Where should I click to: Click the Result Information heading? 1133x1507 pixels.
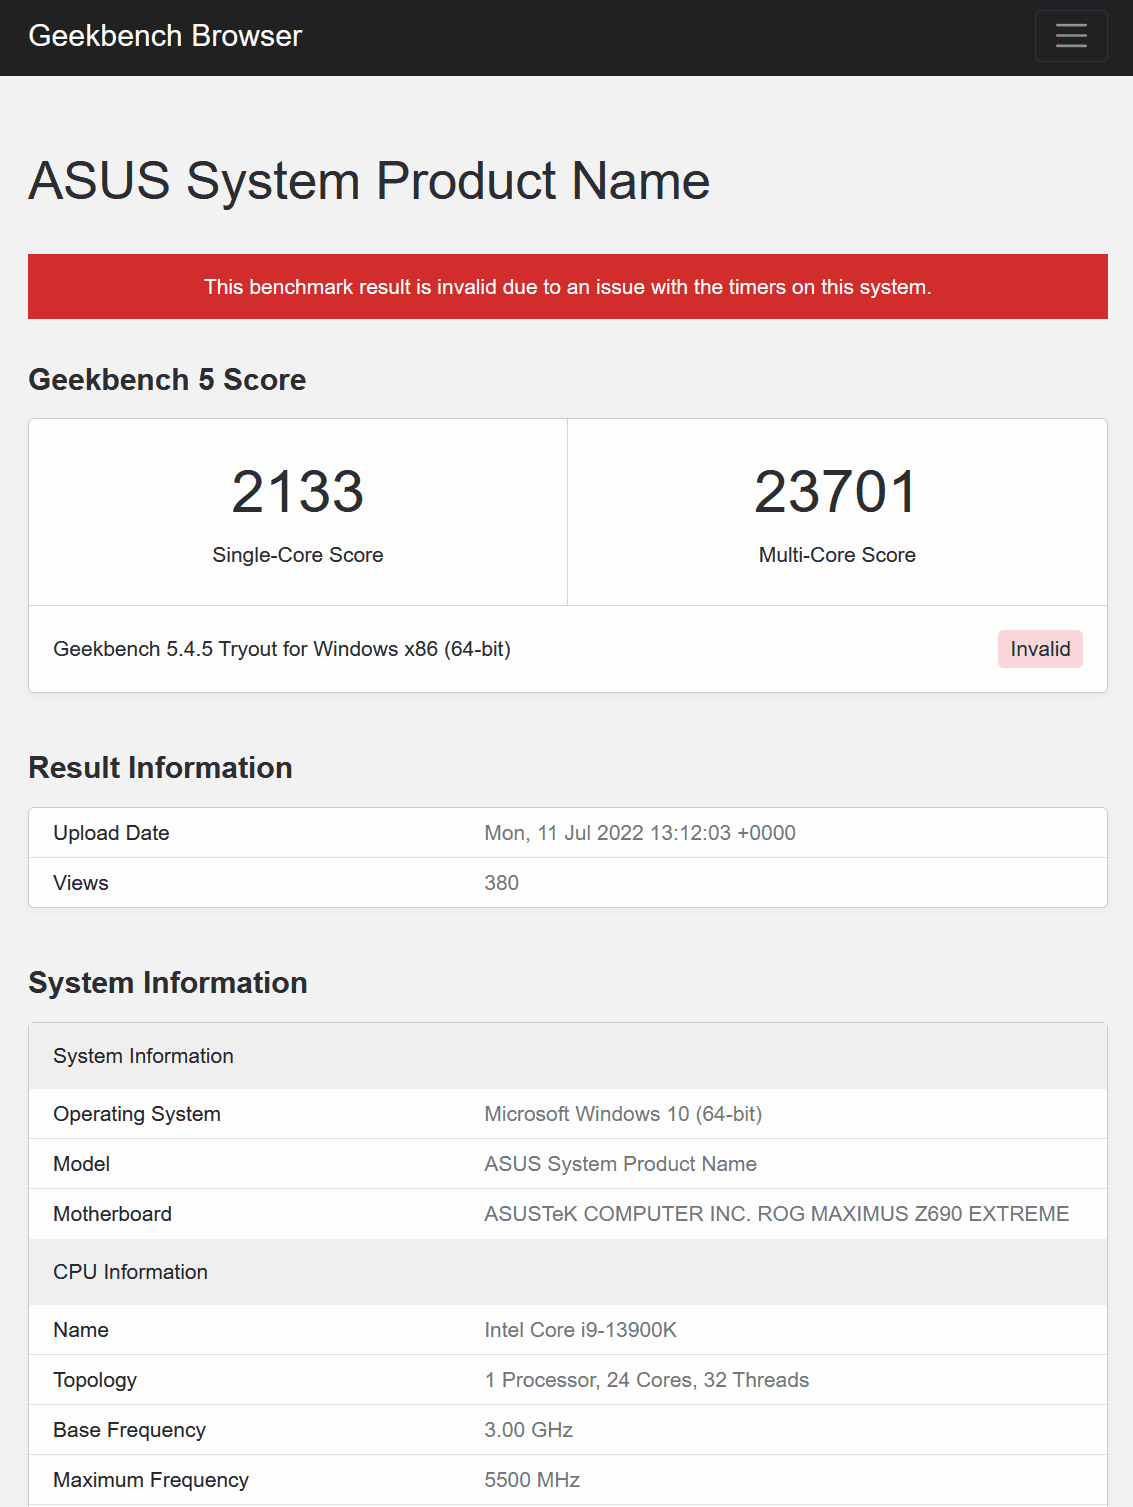pos(160,768)
